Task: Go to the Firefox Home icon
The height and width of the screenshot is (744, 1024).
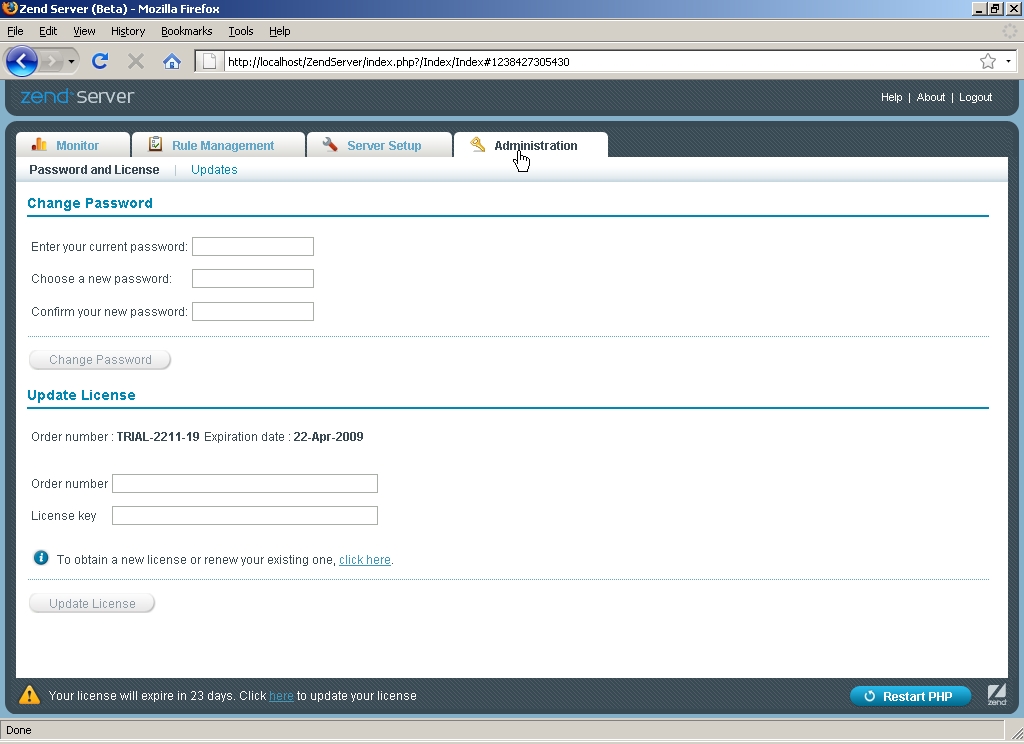Action: [x=172, y=61]
